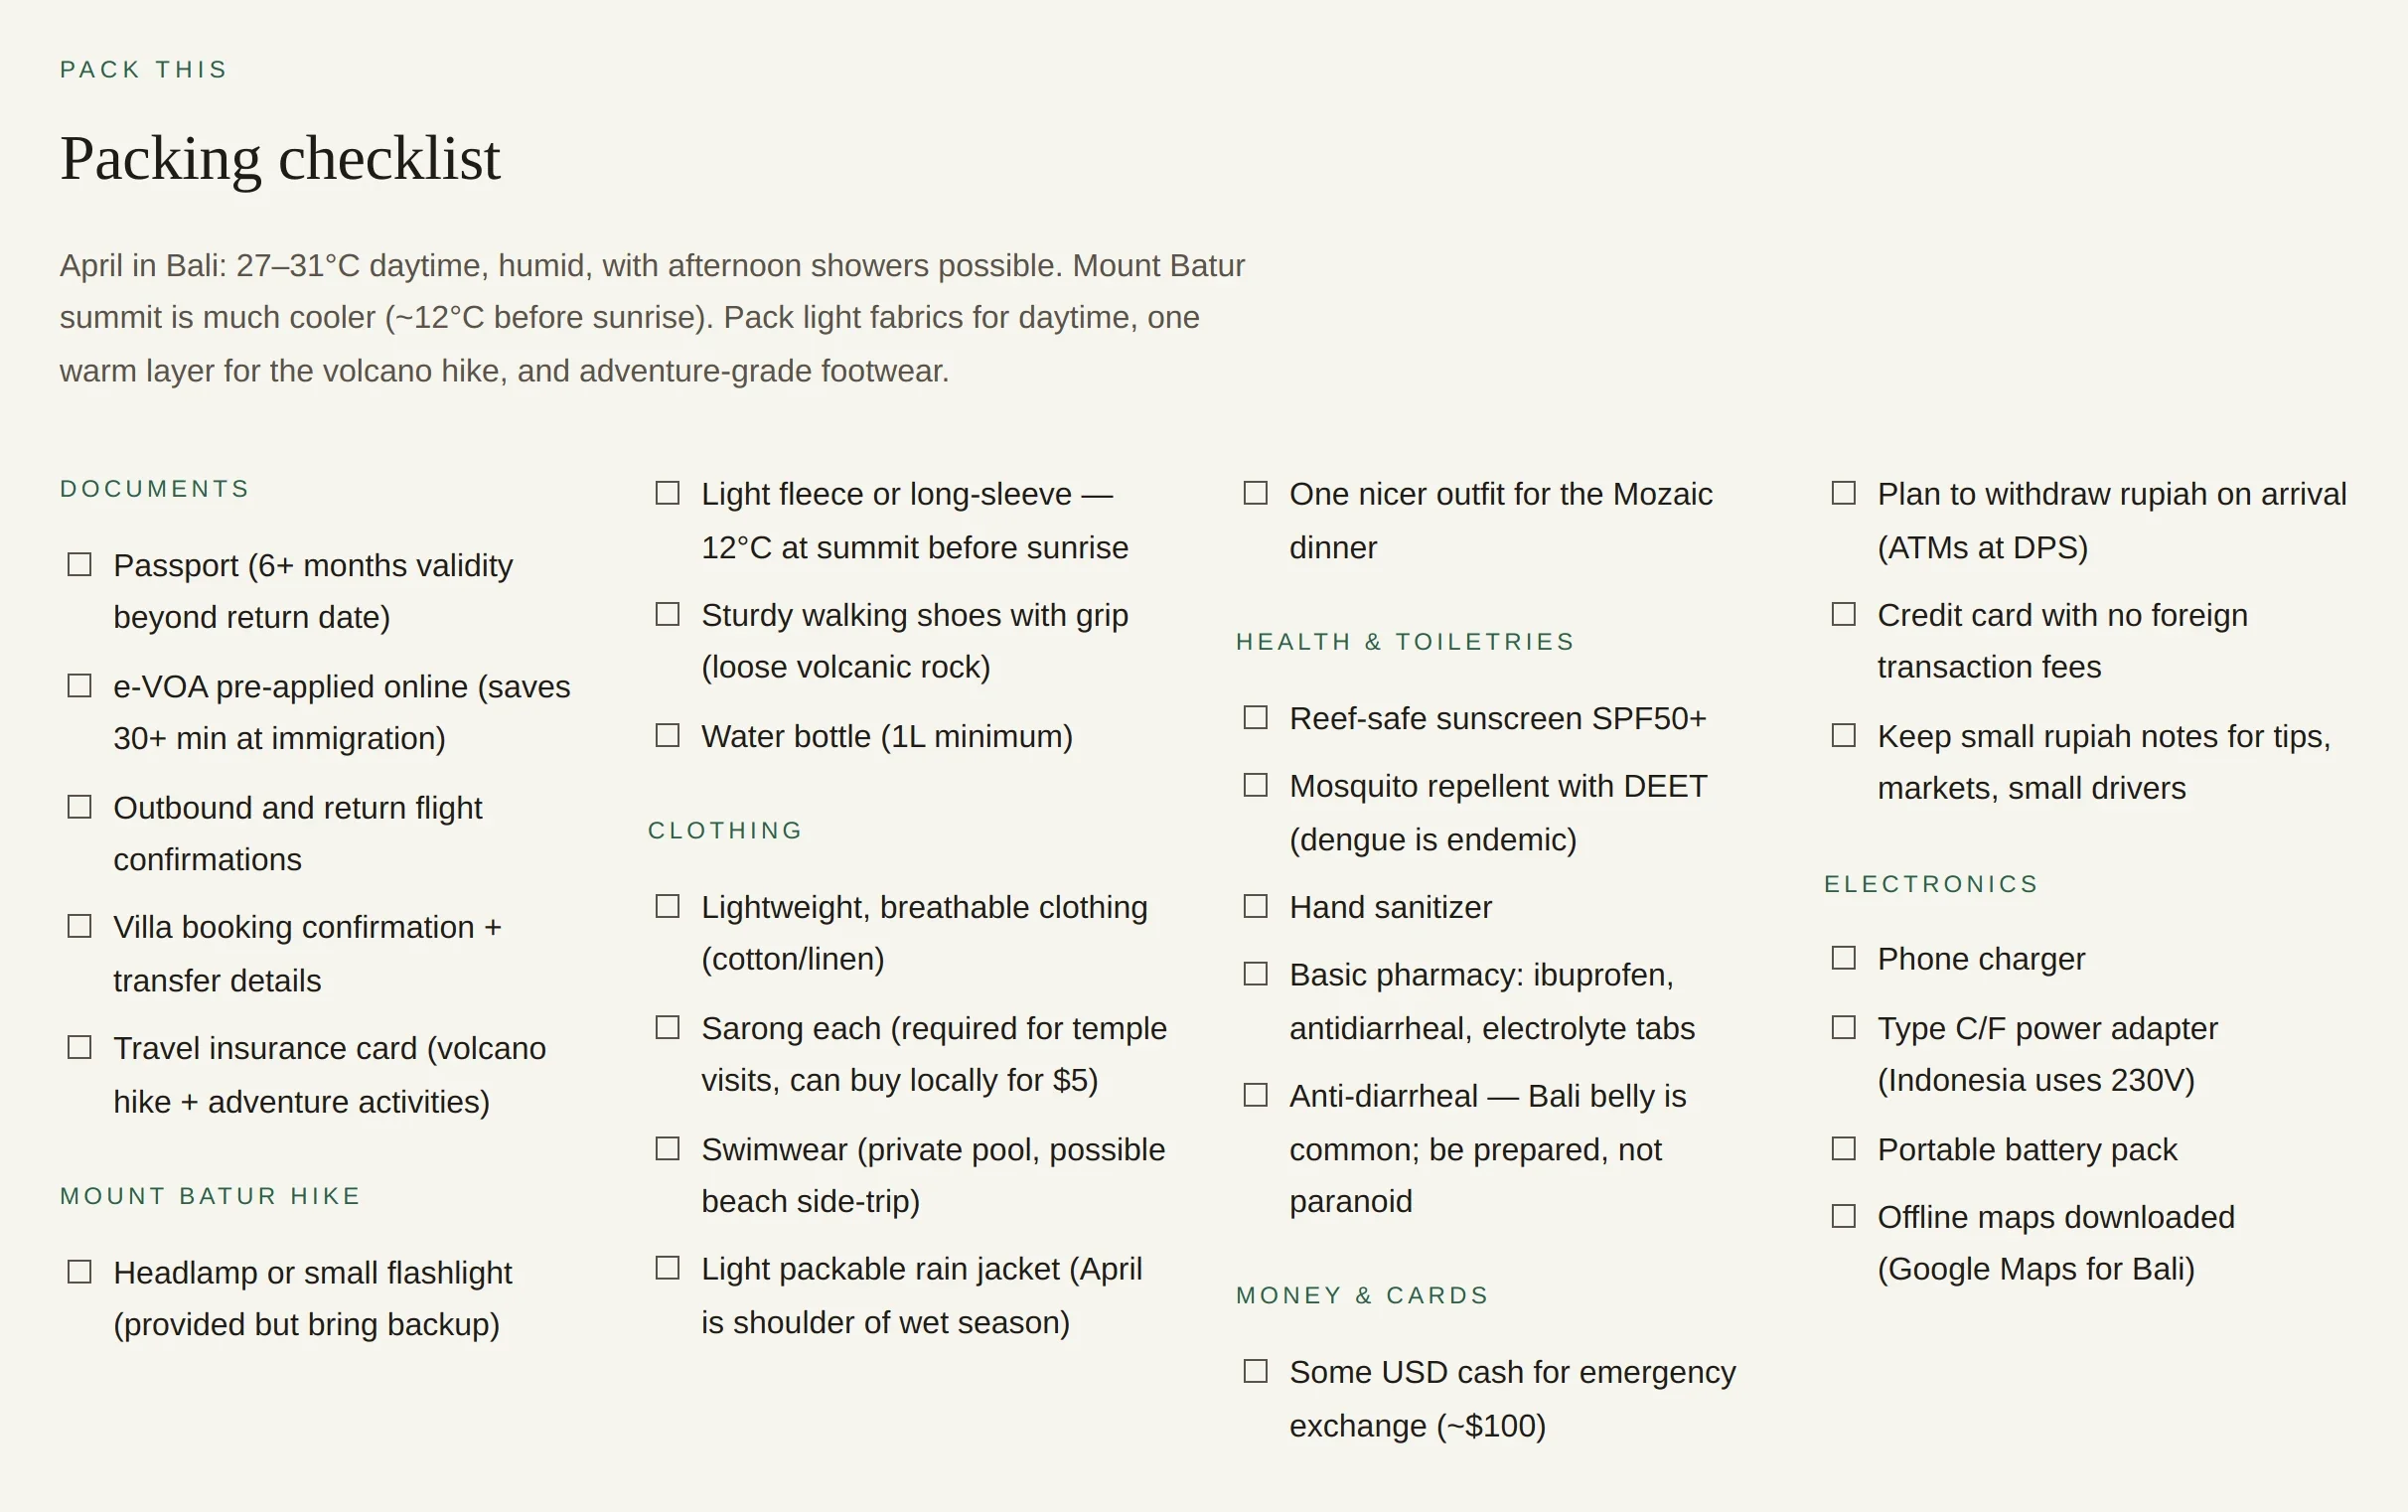2408x1512 pixels.
Task: Check the Sarong each checkbox
Action: pos(667,1027)
